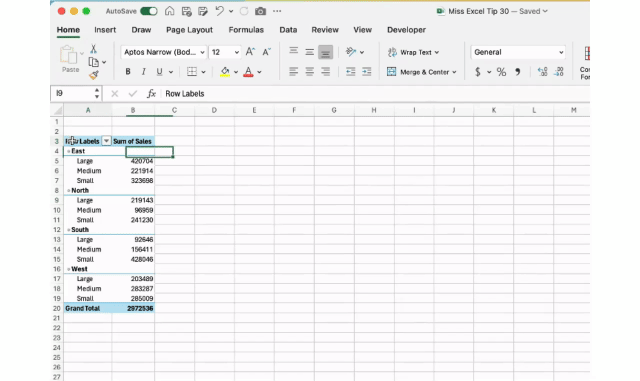Open the Developer tab

click(x=406, y=30)
